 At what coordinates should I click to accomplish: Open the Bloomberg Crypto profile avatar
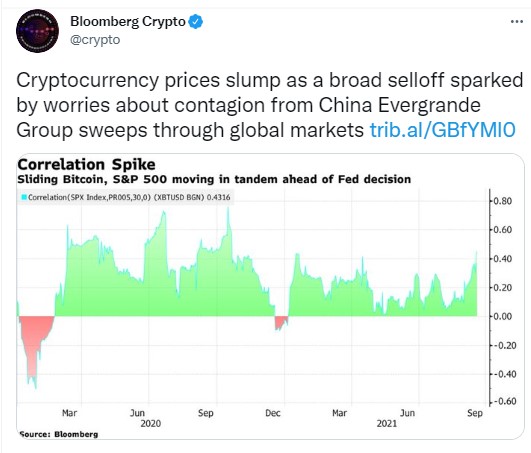click(x=37, y=31)
